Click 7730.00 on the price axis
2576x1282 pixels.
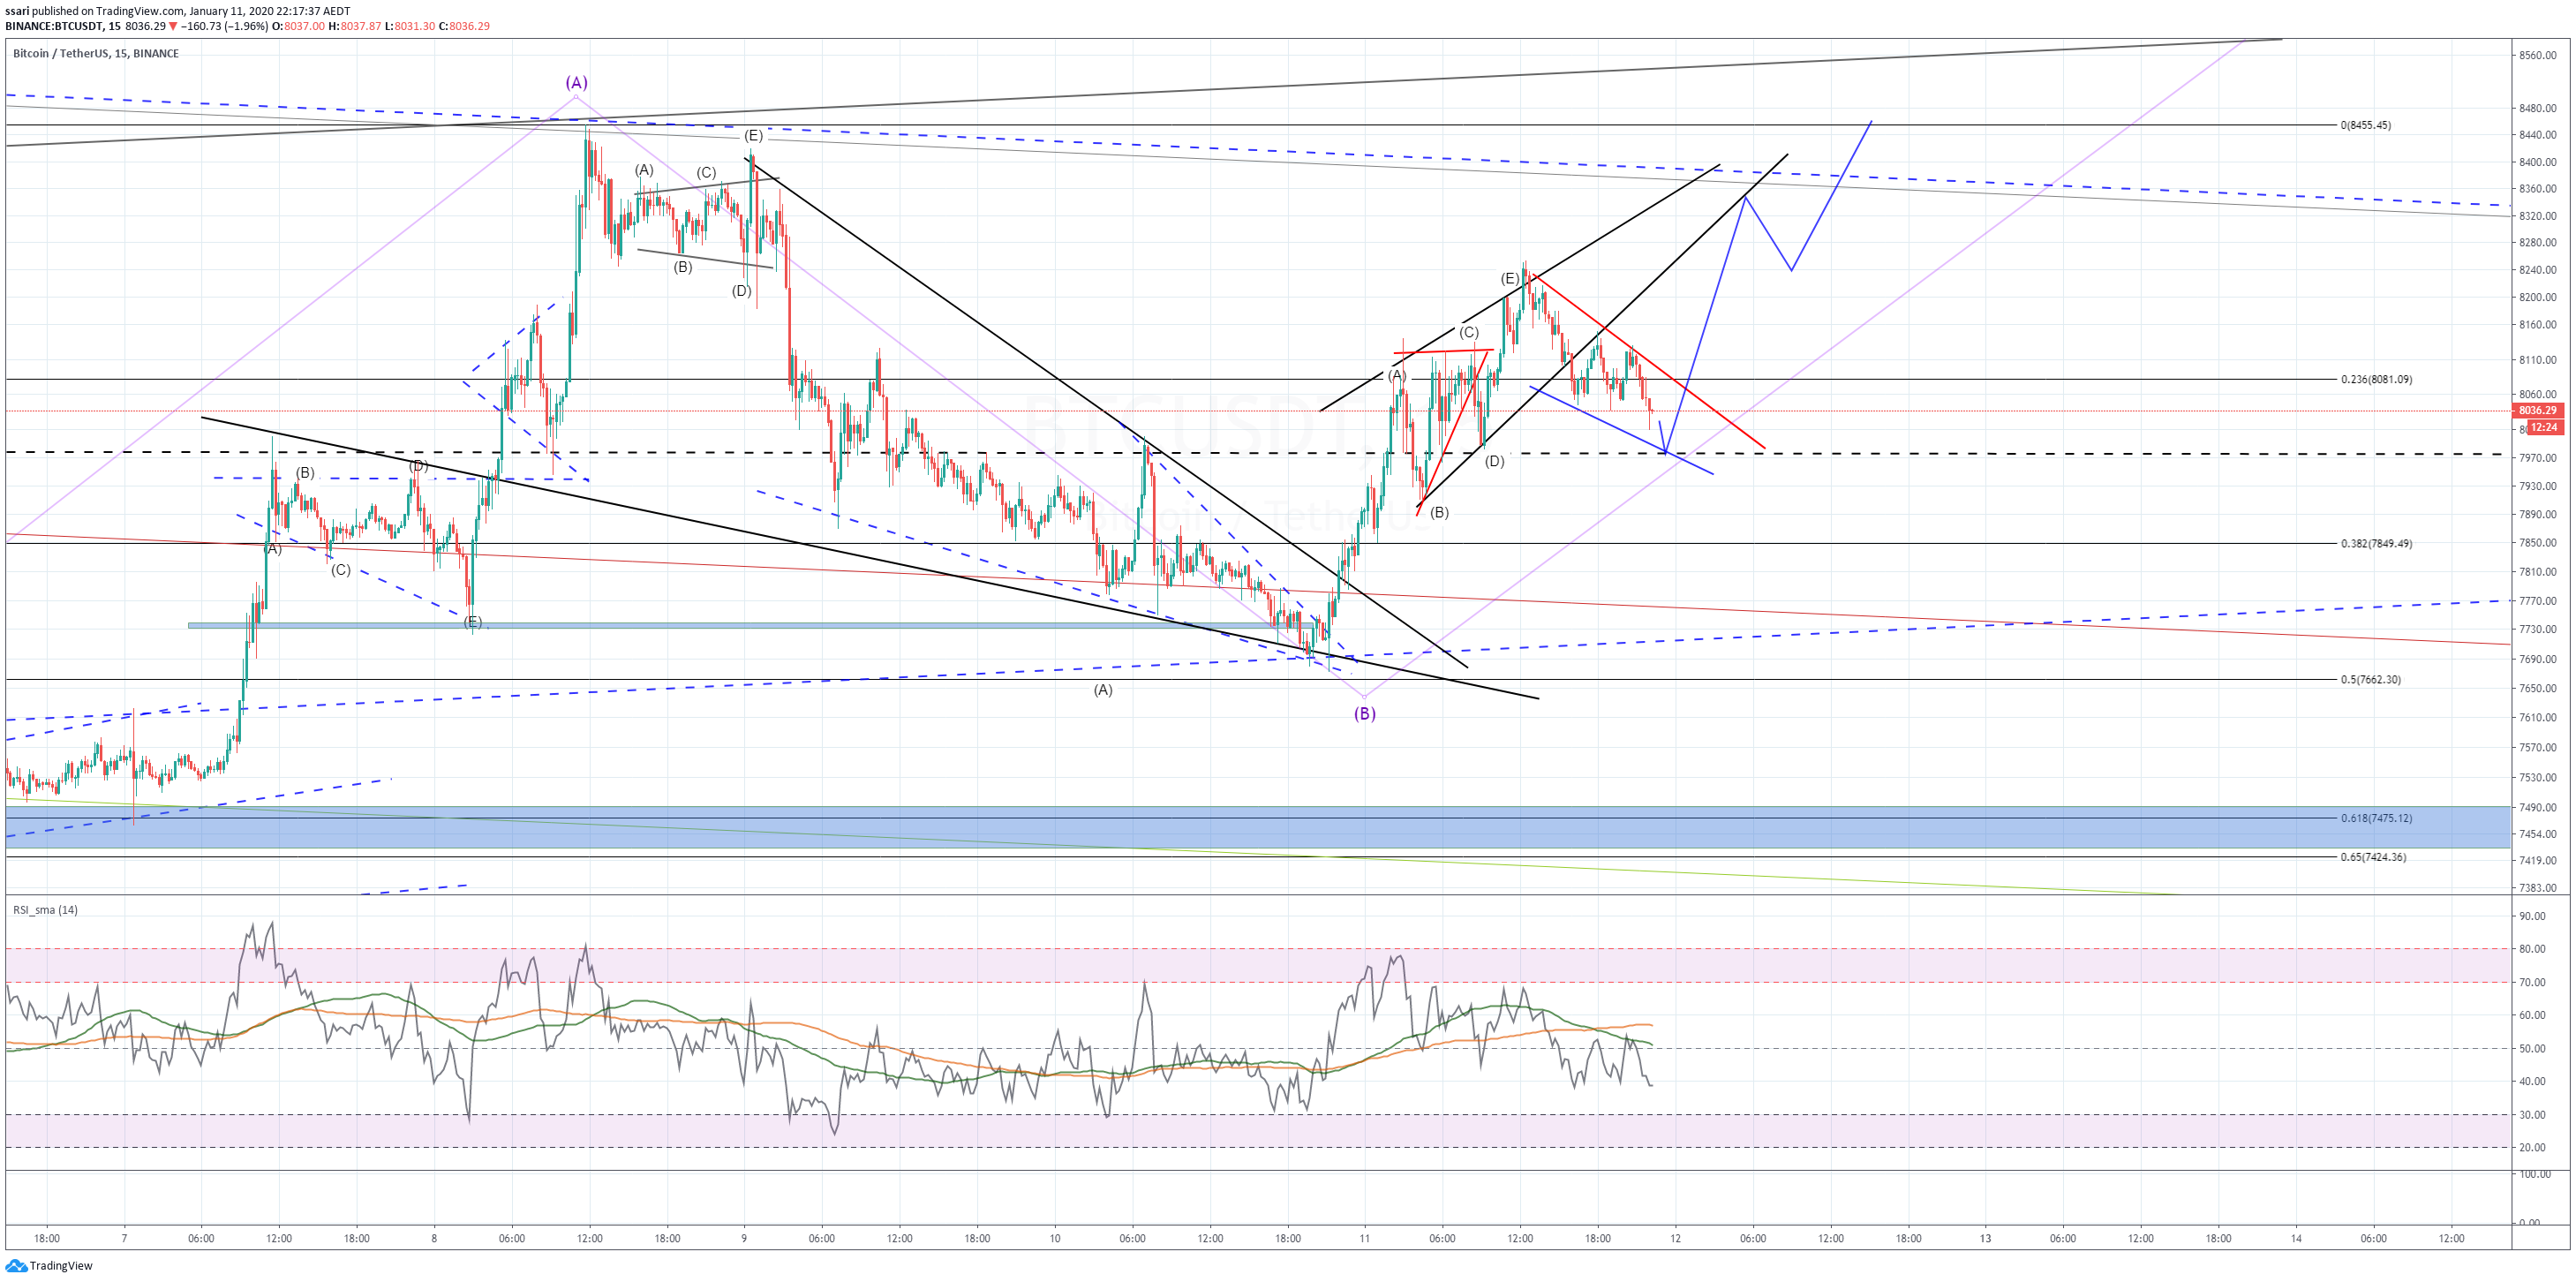2538,629
